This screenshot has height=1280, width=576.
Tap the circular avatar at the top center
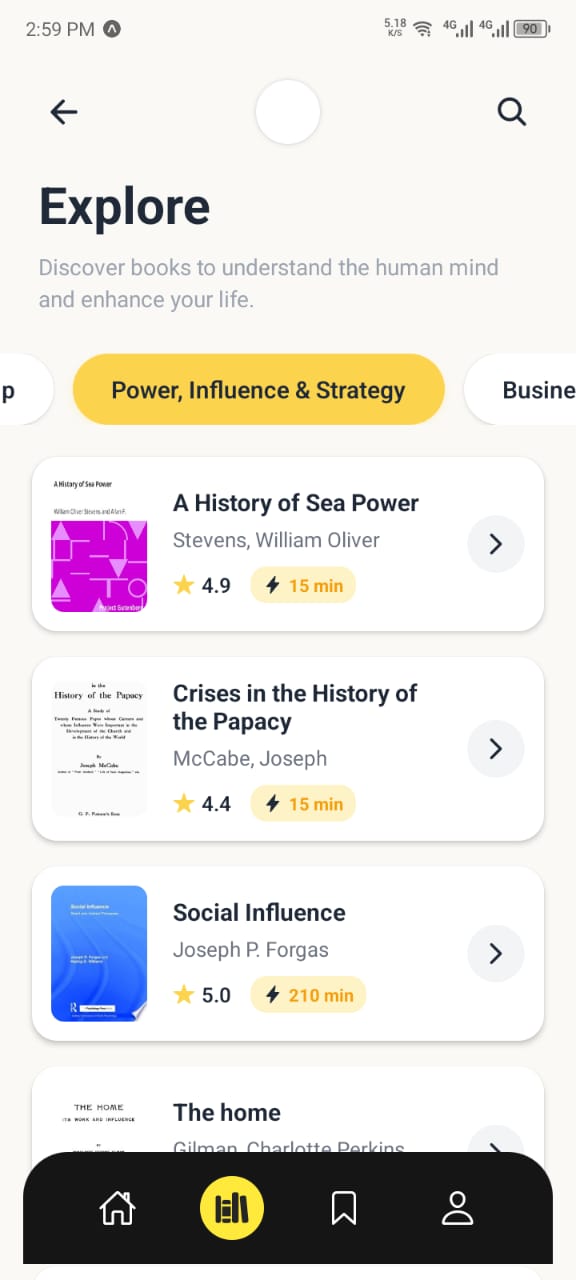[x=287, y=112]
